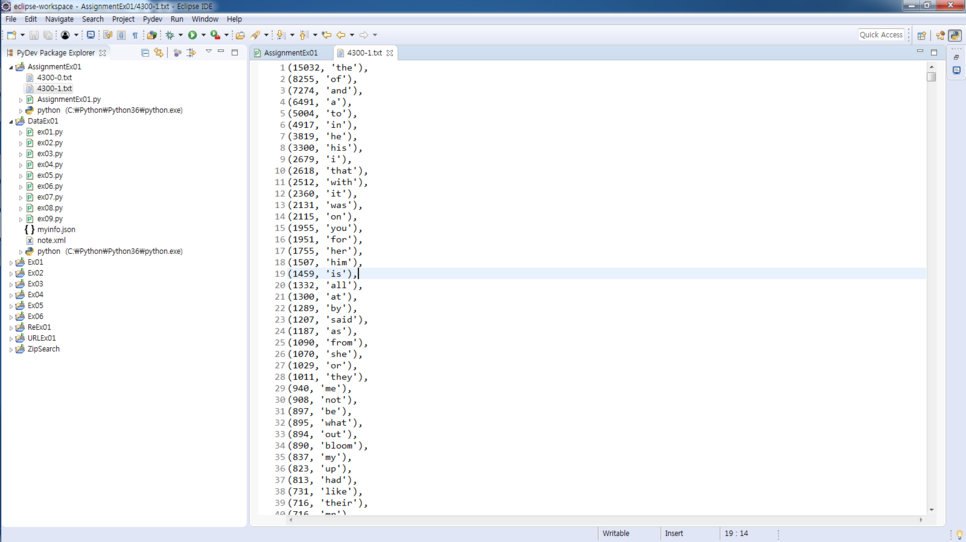966x542 pixels.
Task: Toggle Word Wrap toolbar icon
Action: coord(107,35)
